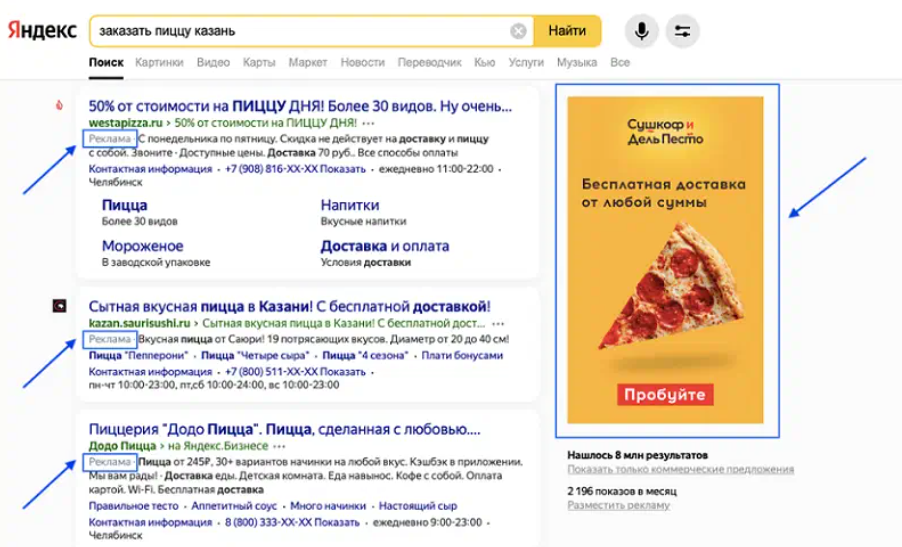Click the Яндекс logo
The width and height of the screenshot is (902, 547).
(x=42, y=30)
